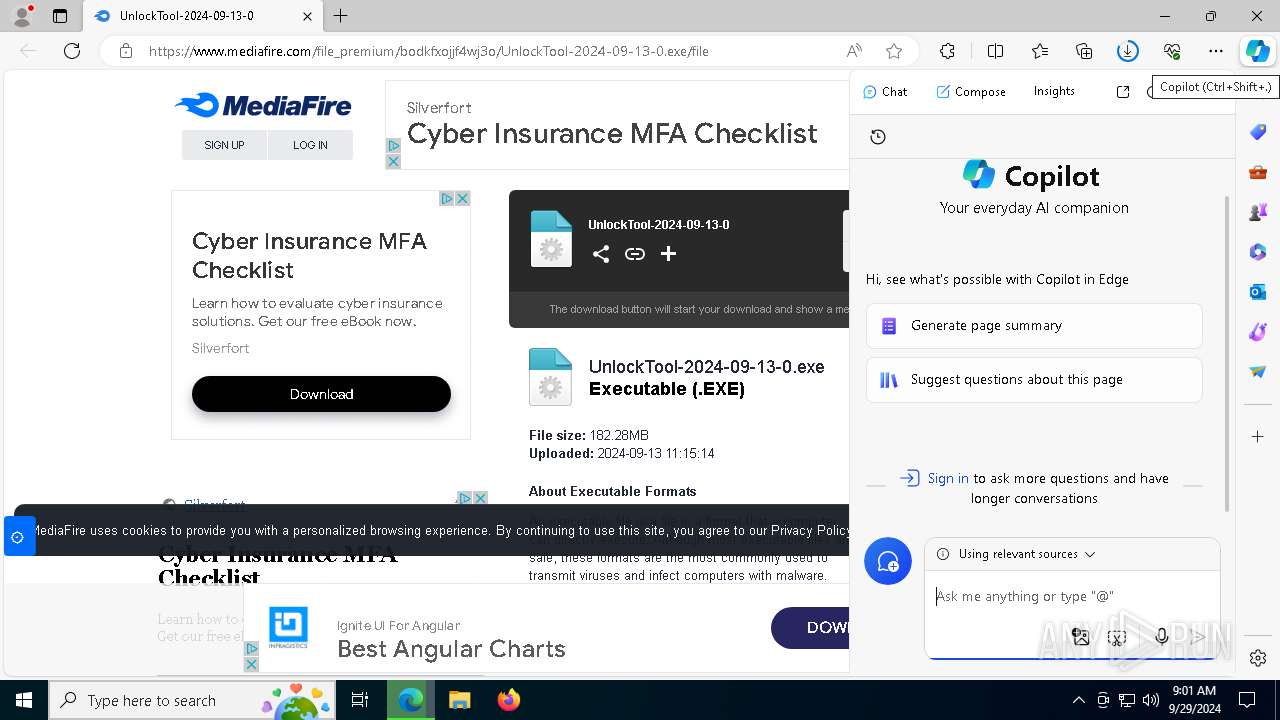Use the microphone in Copilot
1280x720 pixels.
(1161, 636)
